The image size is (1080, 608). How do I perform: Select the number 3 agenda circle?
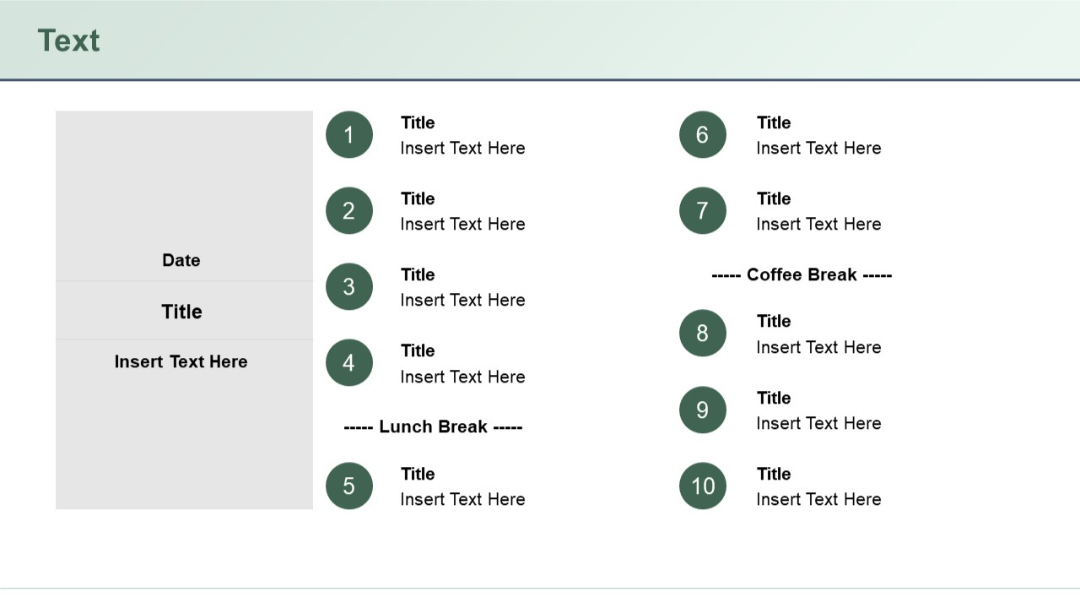tap(349, 286)
